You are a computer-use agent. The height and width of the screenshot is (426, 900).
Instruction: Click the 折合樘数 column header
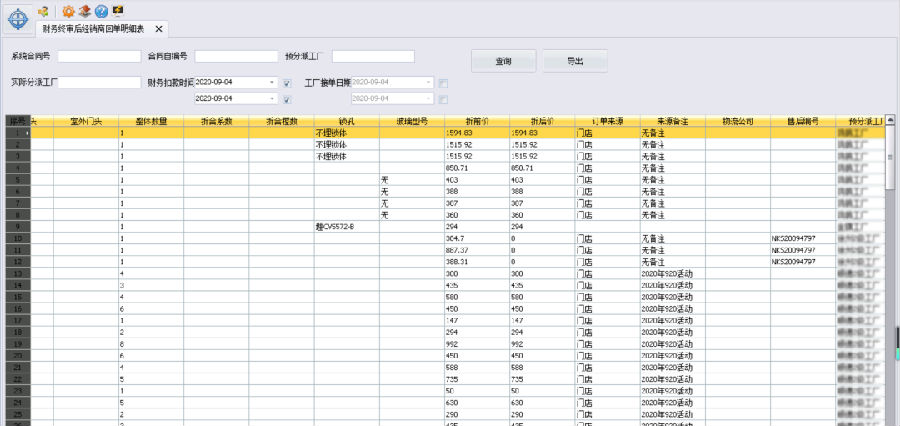point(281,121)
